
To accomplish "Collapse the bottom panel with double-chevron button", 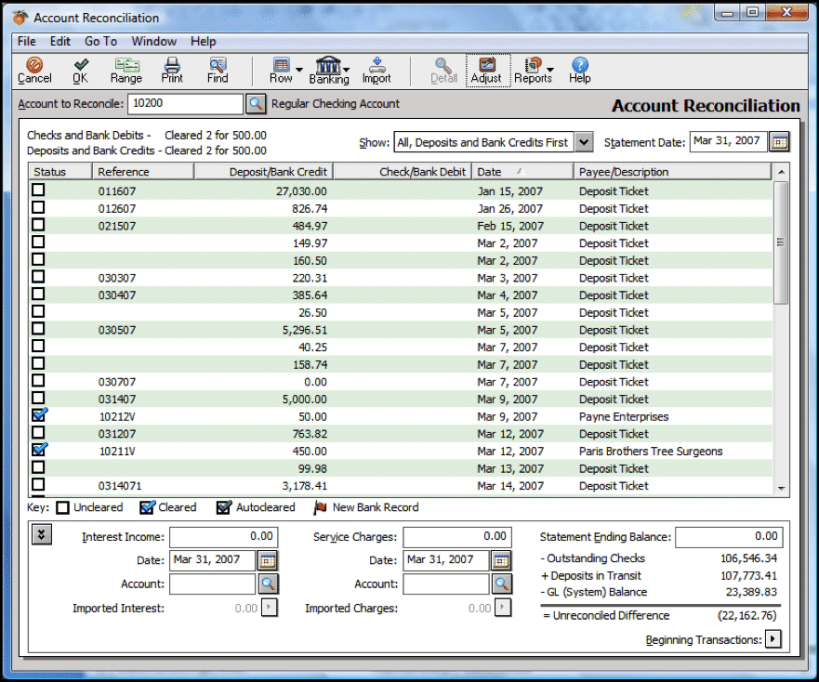I will coord(41,535).
